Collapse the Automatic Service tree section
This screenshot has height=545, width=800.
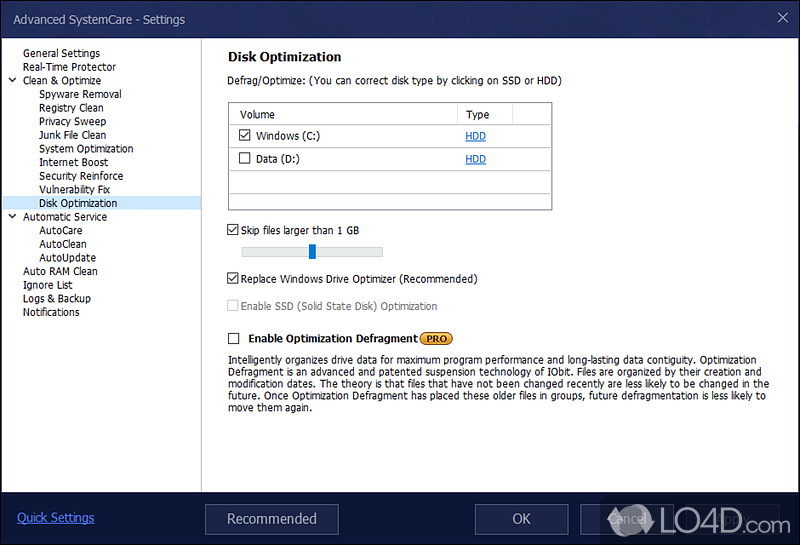tap(12, 217)
